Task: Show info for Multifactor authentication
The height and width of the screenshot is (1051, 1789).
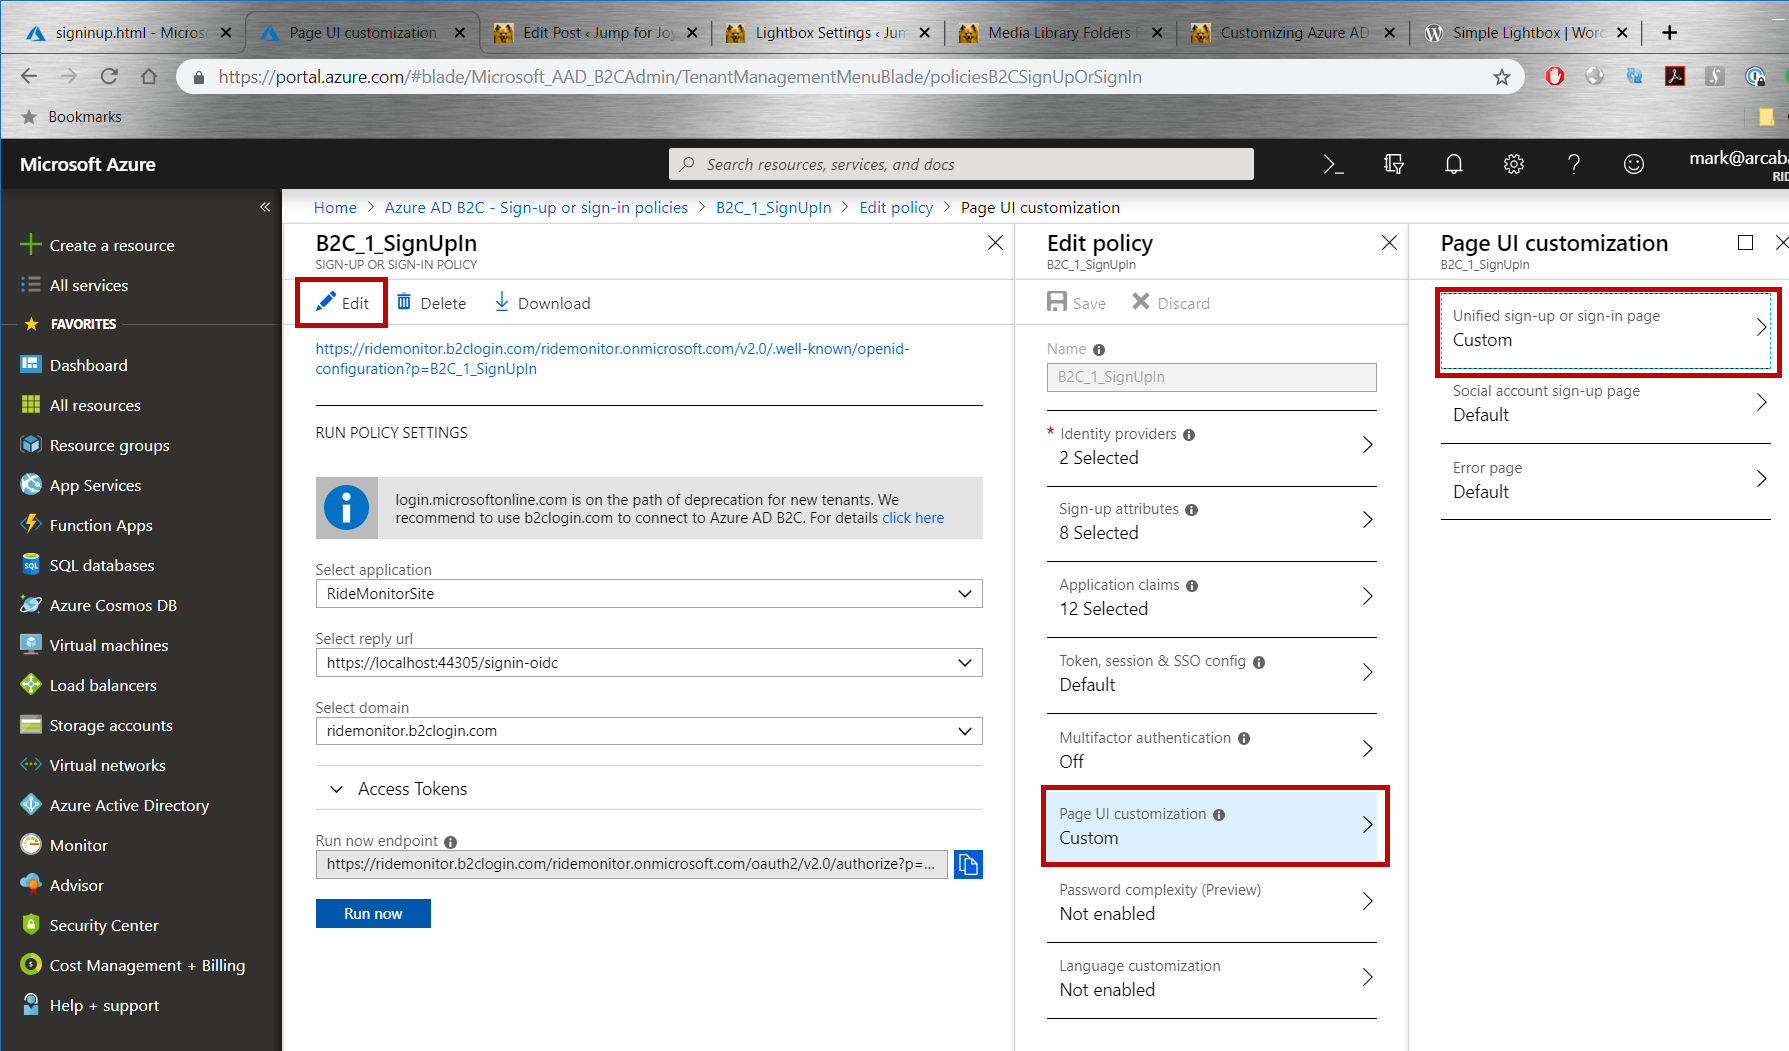Action: [1244, 739]
